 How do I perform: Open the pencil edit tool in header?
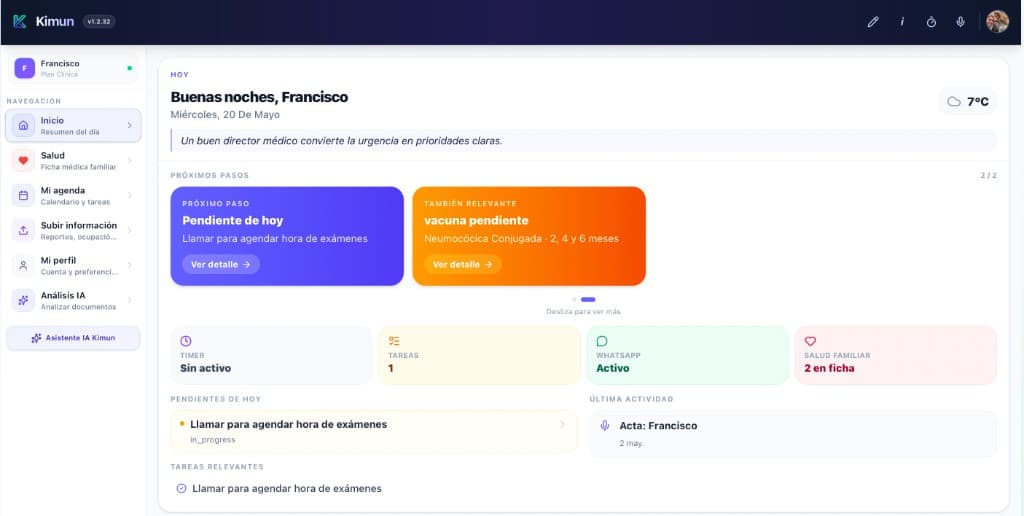(x=872, y=22)
